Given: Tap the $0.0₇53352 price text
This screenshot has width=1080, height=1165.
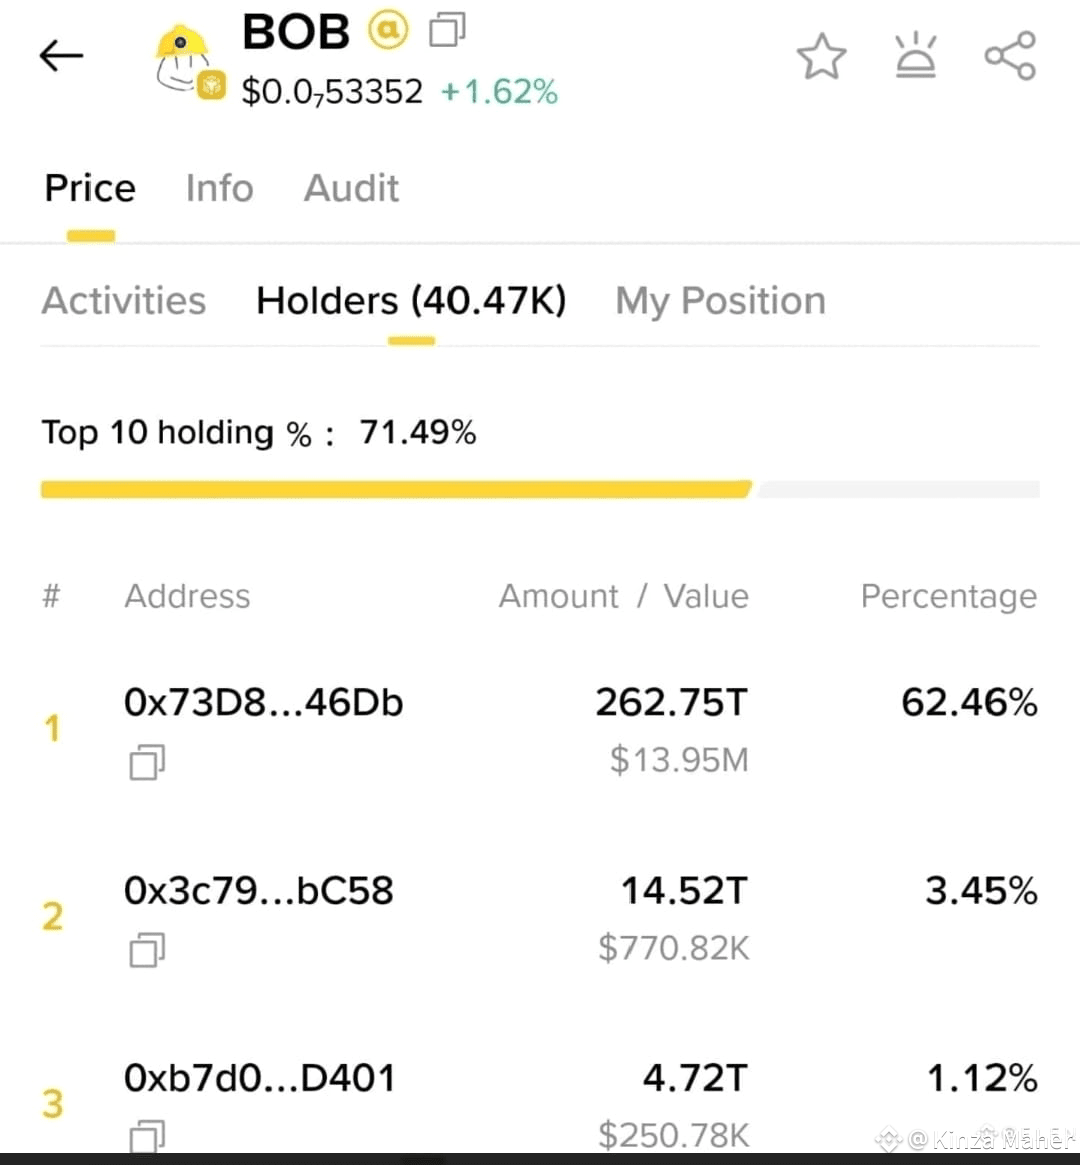Looking at the screenshot, I should [x=332, y=92].
